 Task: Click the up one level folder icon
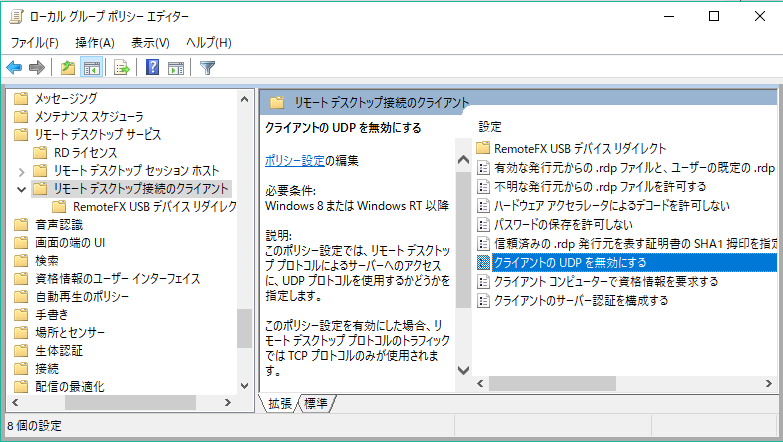tap(67, 67)
